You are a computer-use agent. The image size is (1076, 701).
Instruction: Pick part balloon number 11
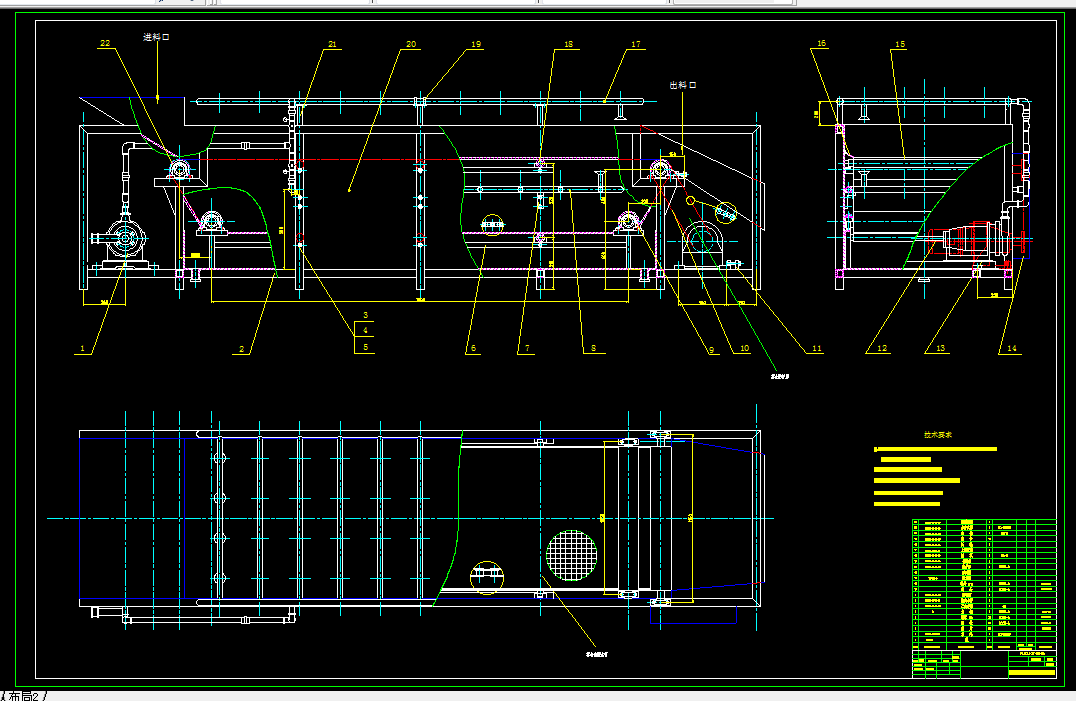tap(817, 348)
